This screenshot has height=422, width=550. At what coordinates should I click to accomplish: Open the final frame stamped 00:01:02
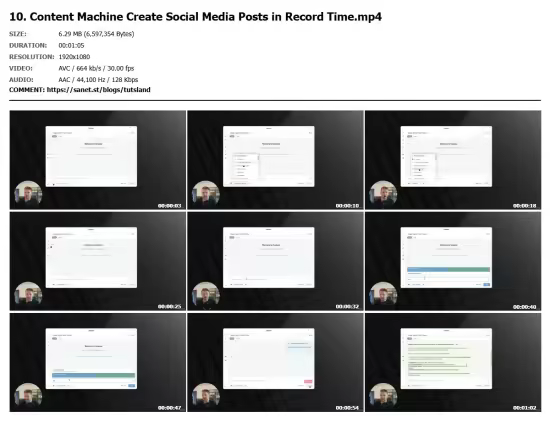(x=453, y=362)
